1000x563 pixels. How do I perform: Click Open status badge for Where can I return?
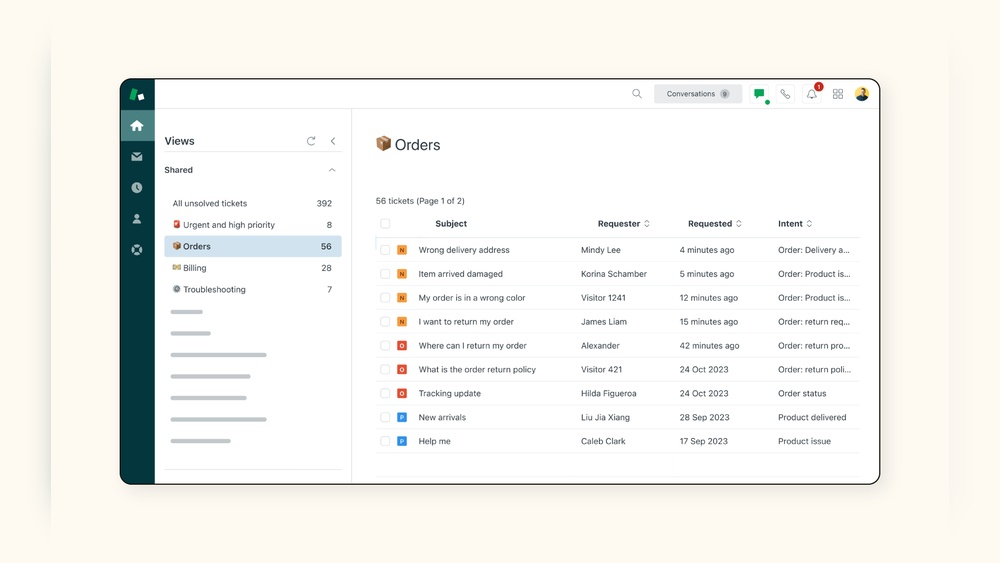click(x=402, y=346)
